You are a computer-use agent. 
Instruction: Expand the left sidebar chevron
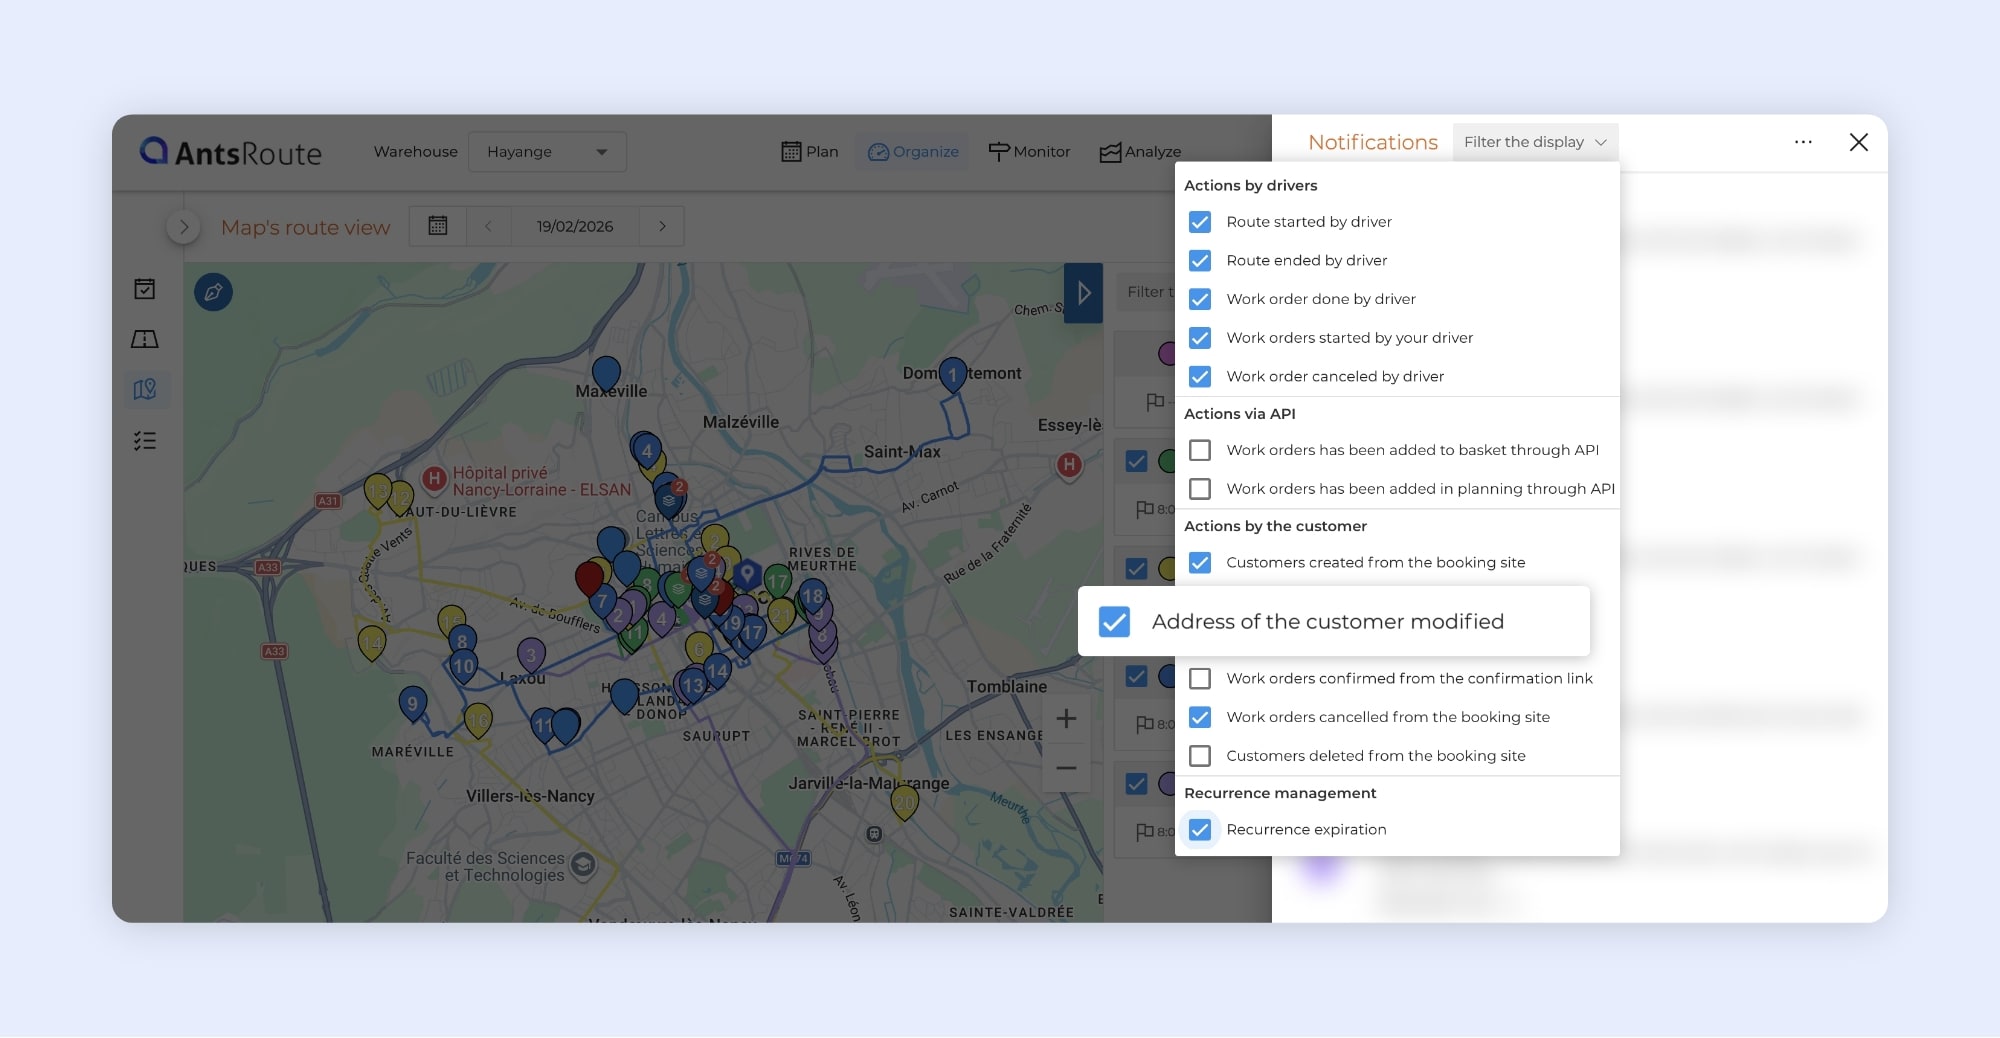click(x=183, y=227)
